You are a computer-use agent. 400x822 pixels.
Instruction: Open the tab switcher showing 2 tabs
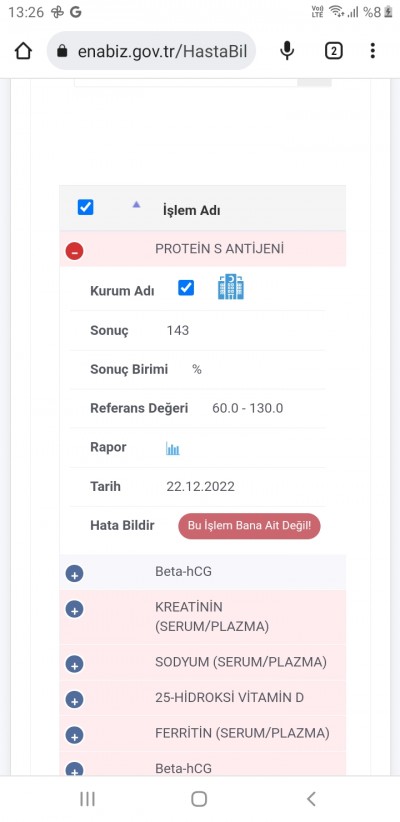pos(333,51)
